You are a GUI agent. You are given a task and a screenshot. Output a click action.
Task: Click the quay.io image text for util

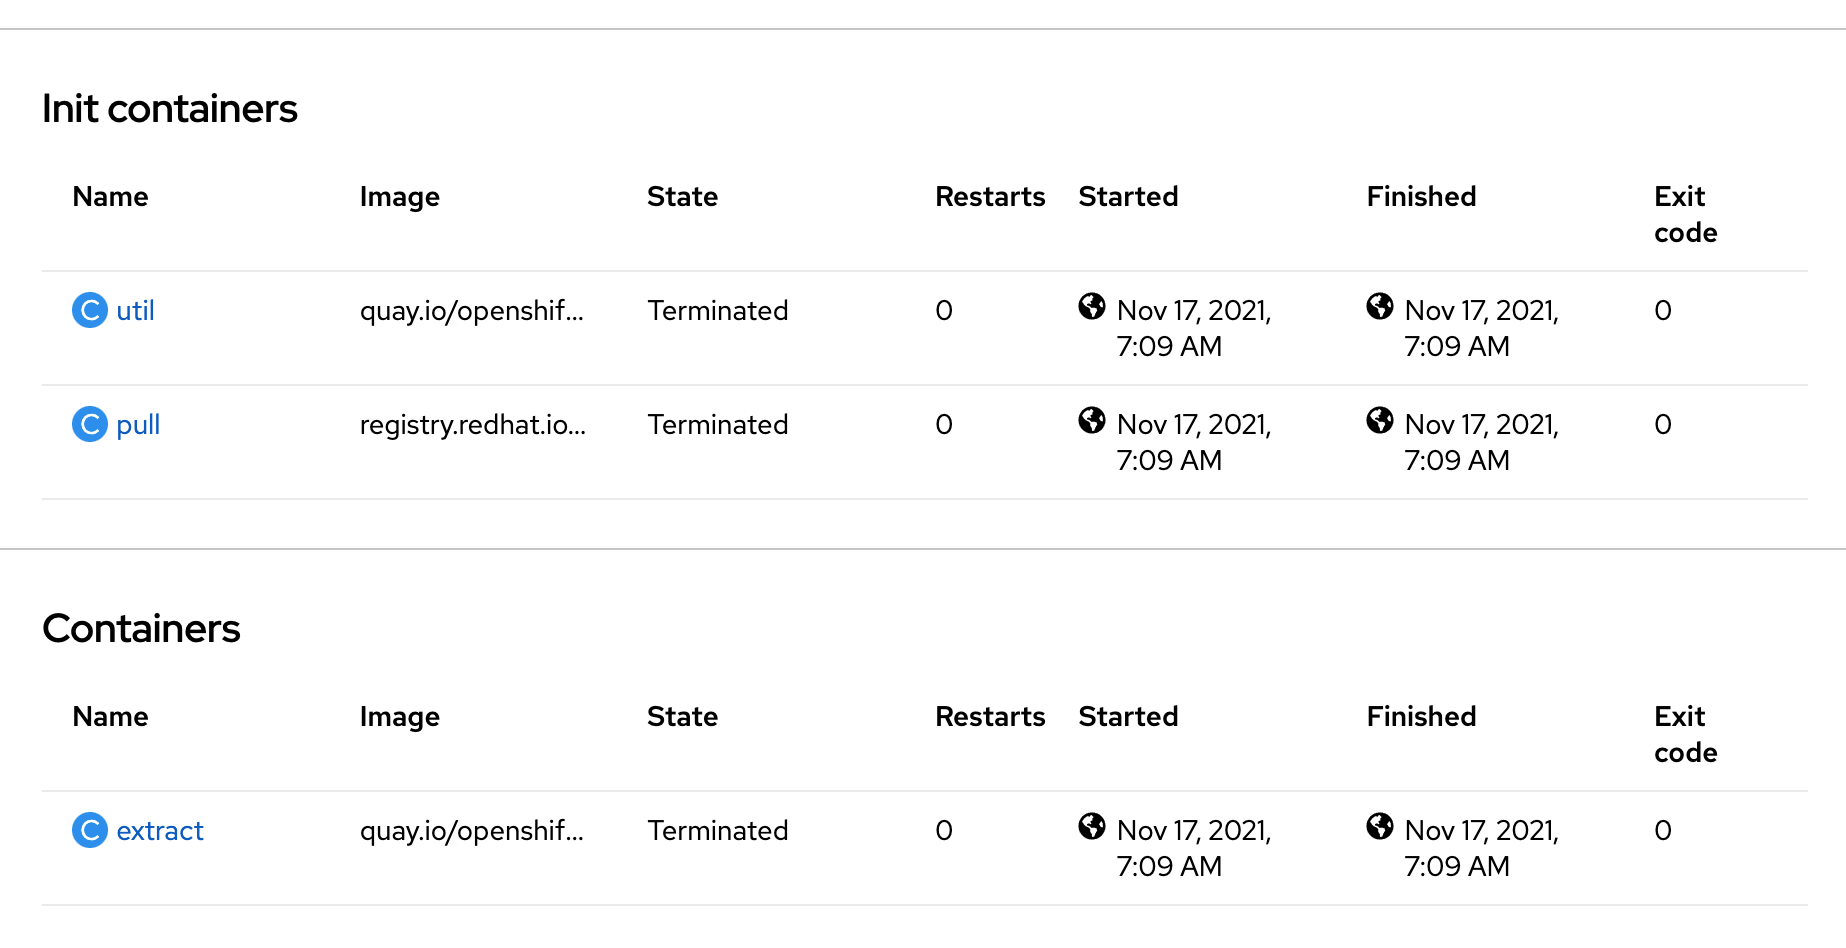471,311
